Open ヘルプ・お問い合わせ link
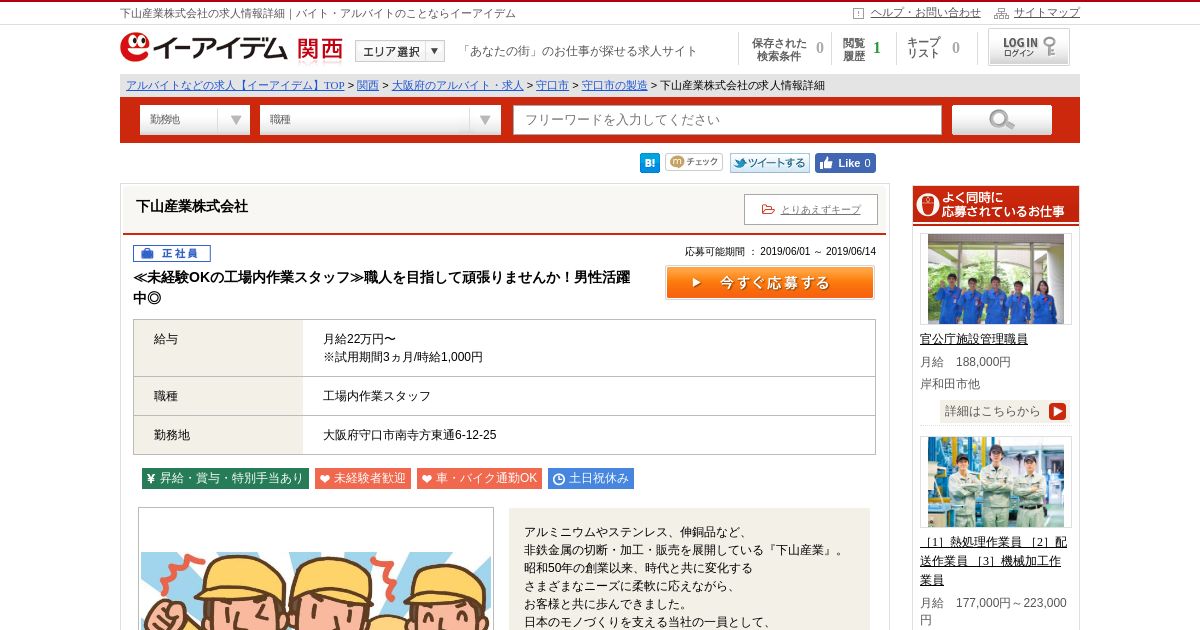 [925, 13]
